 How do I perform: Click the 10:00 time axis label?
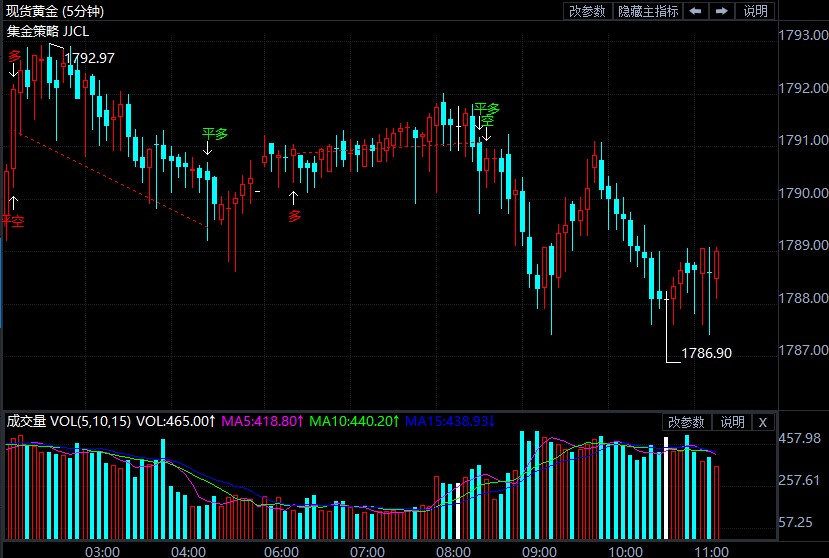pos(625,552)
